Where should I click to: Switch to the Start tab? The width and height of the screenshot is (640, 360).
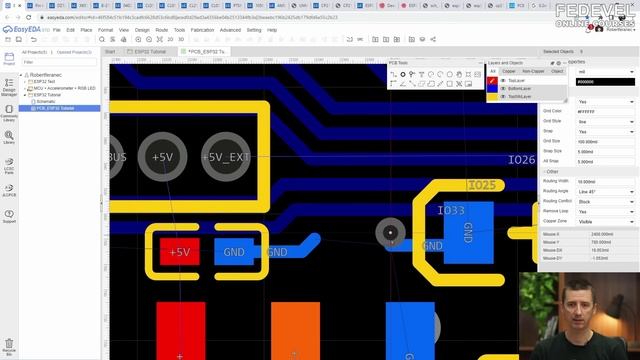click(110, 52)
